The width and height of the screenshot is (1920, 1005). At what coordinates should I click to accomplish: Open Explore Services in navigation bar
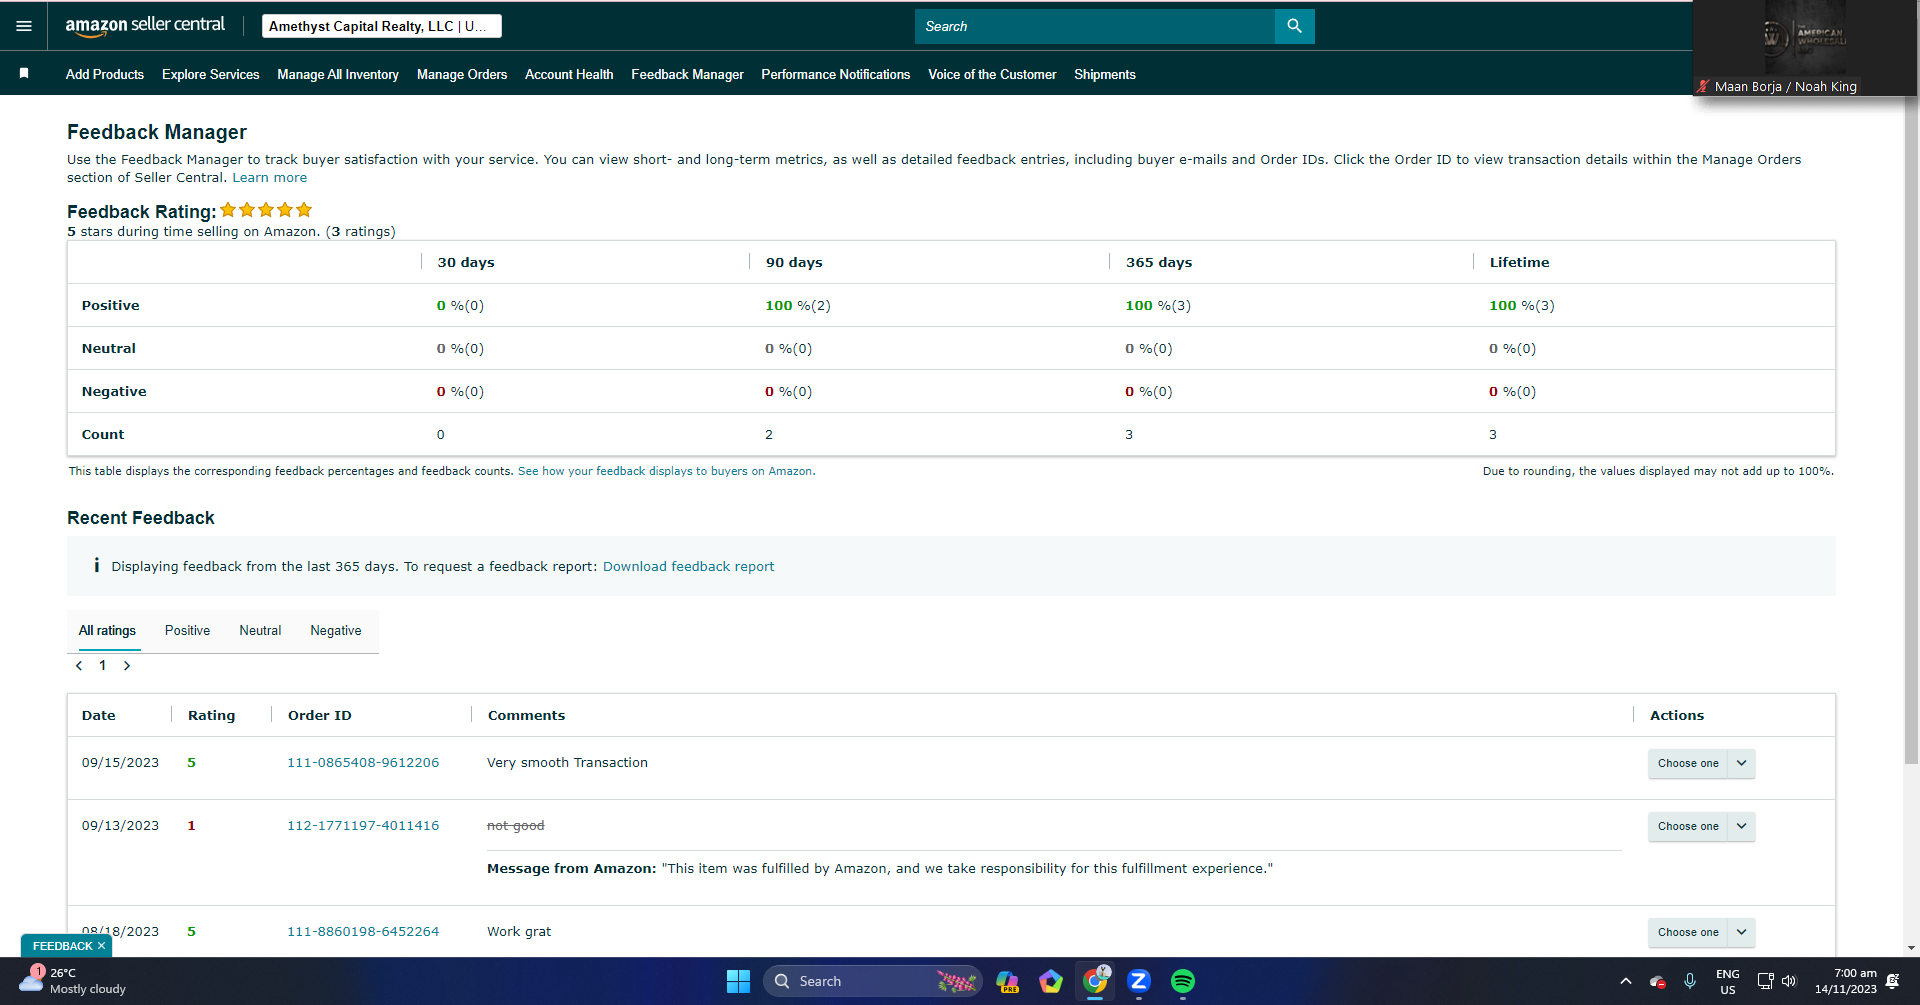click(x=210, y=74)
